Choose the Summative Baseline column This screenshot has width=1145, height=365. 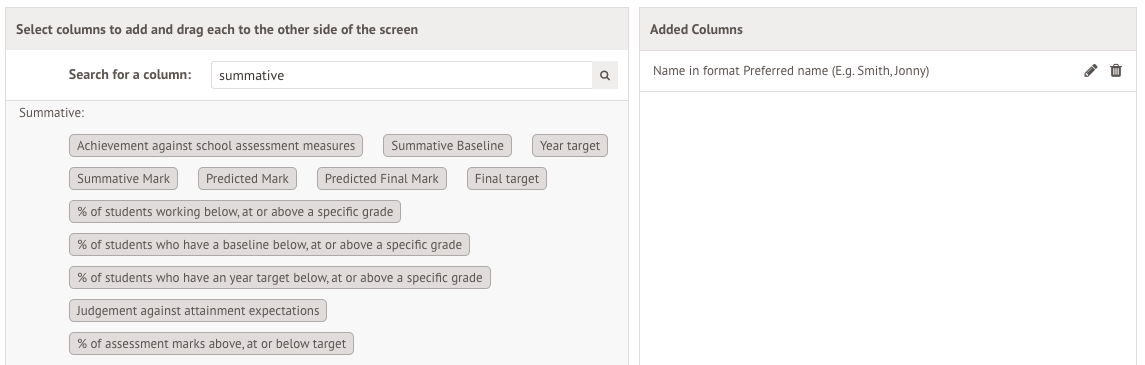coord(448,146)
